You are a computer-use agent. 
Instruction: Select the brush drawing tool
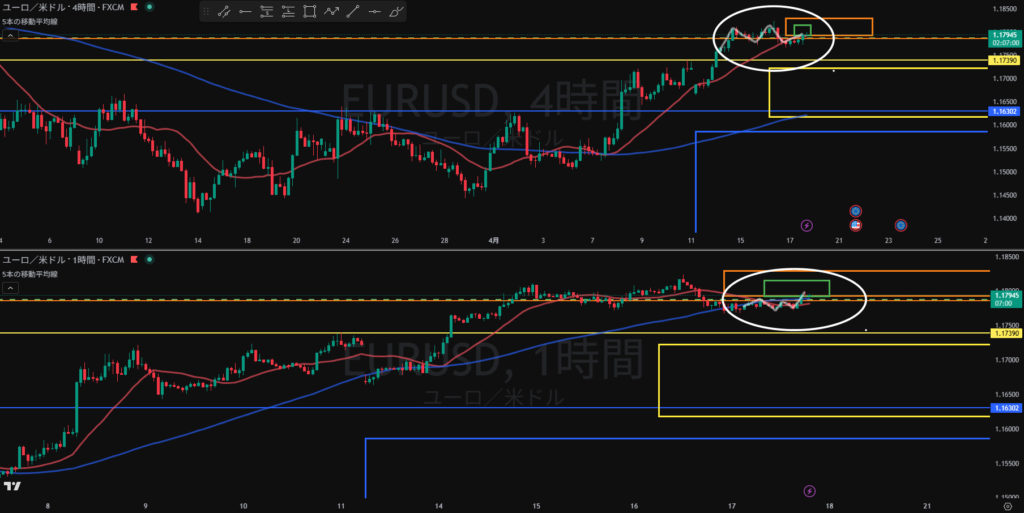tap(397, 12)
